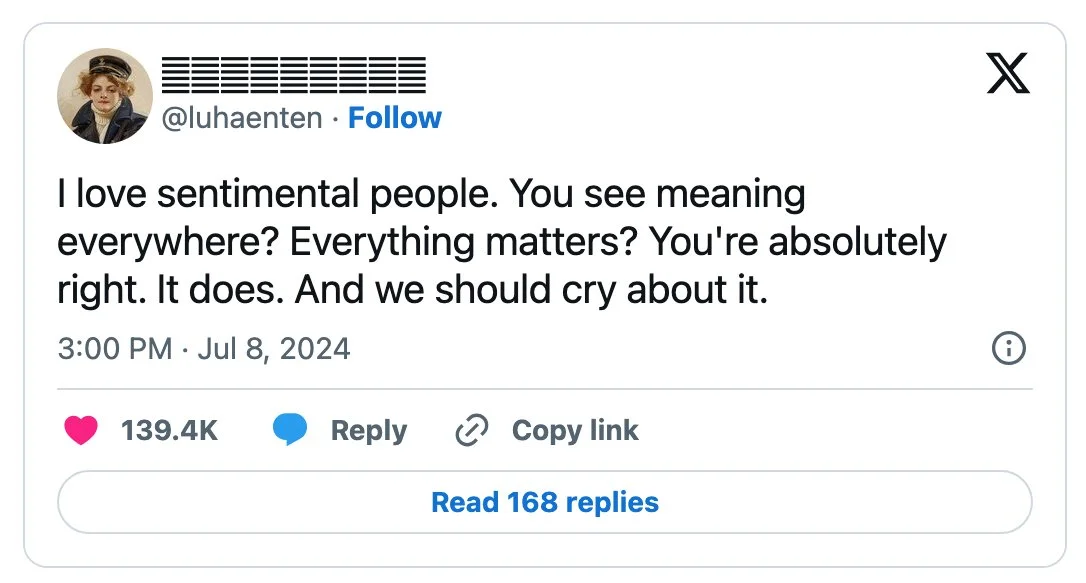This screenshot has width=1086, height=583.
Task: Click the 139.4K likes count
Action: [x=169, y=430]
